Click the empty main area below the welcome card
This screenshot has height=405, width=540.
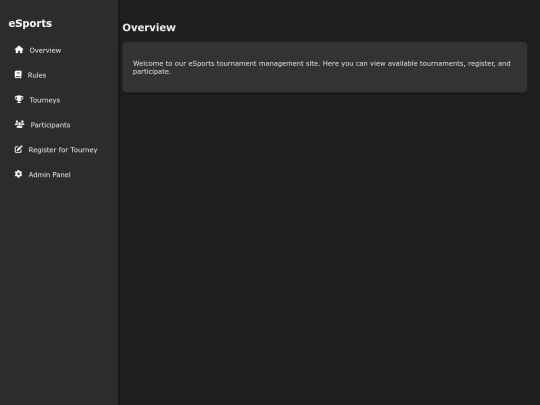click(x=329, y=248)
